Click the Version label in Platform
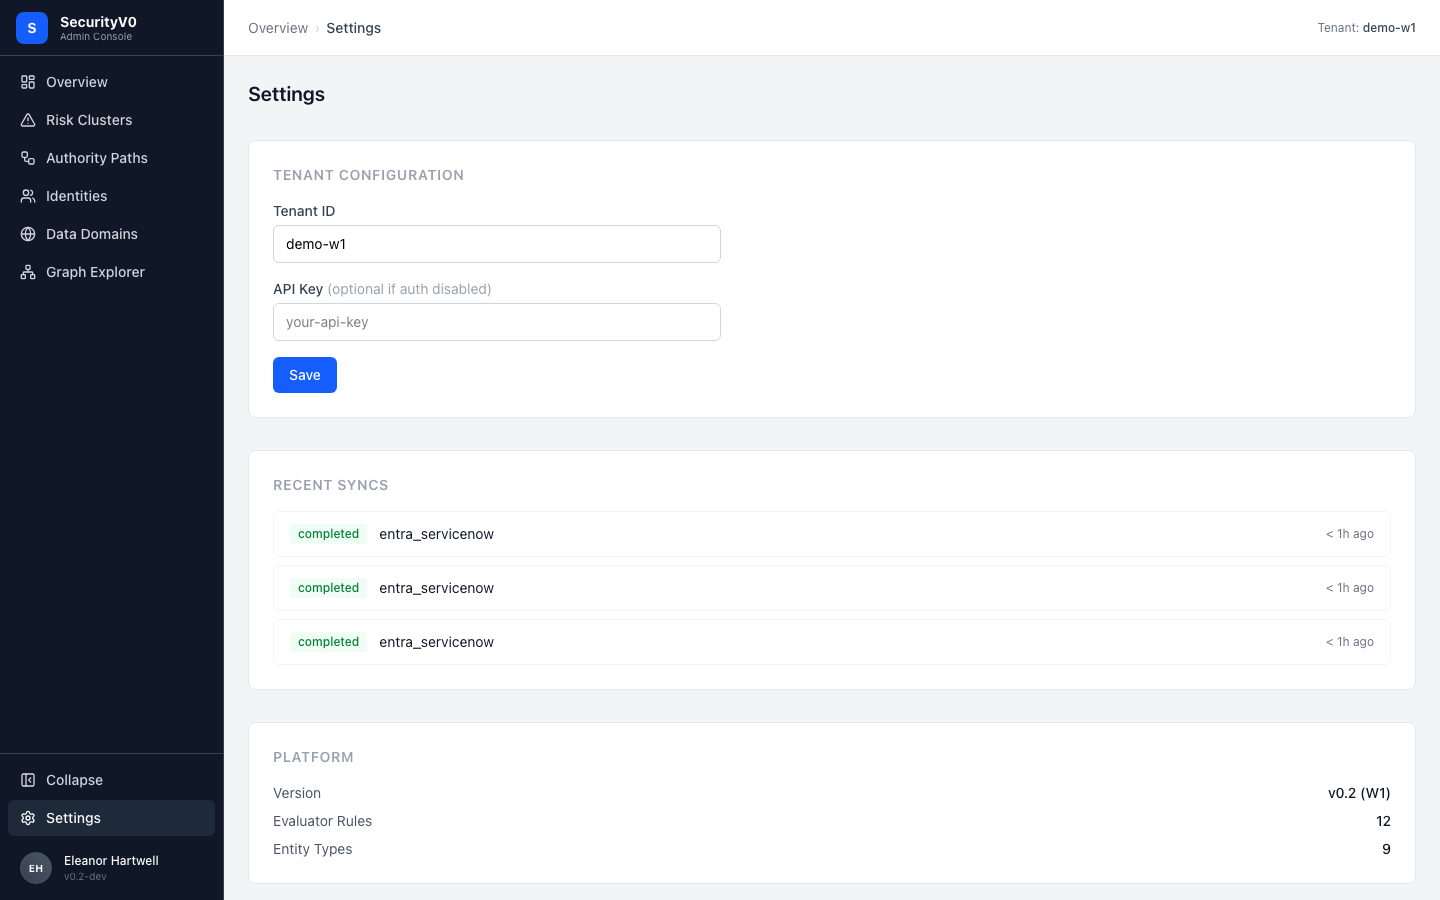This screenshot has width=1440, height=900. (297, 793)
